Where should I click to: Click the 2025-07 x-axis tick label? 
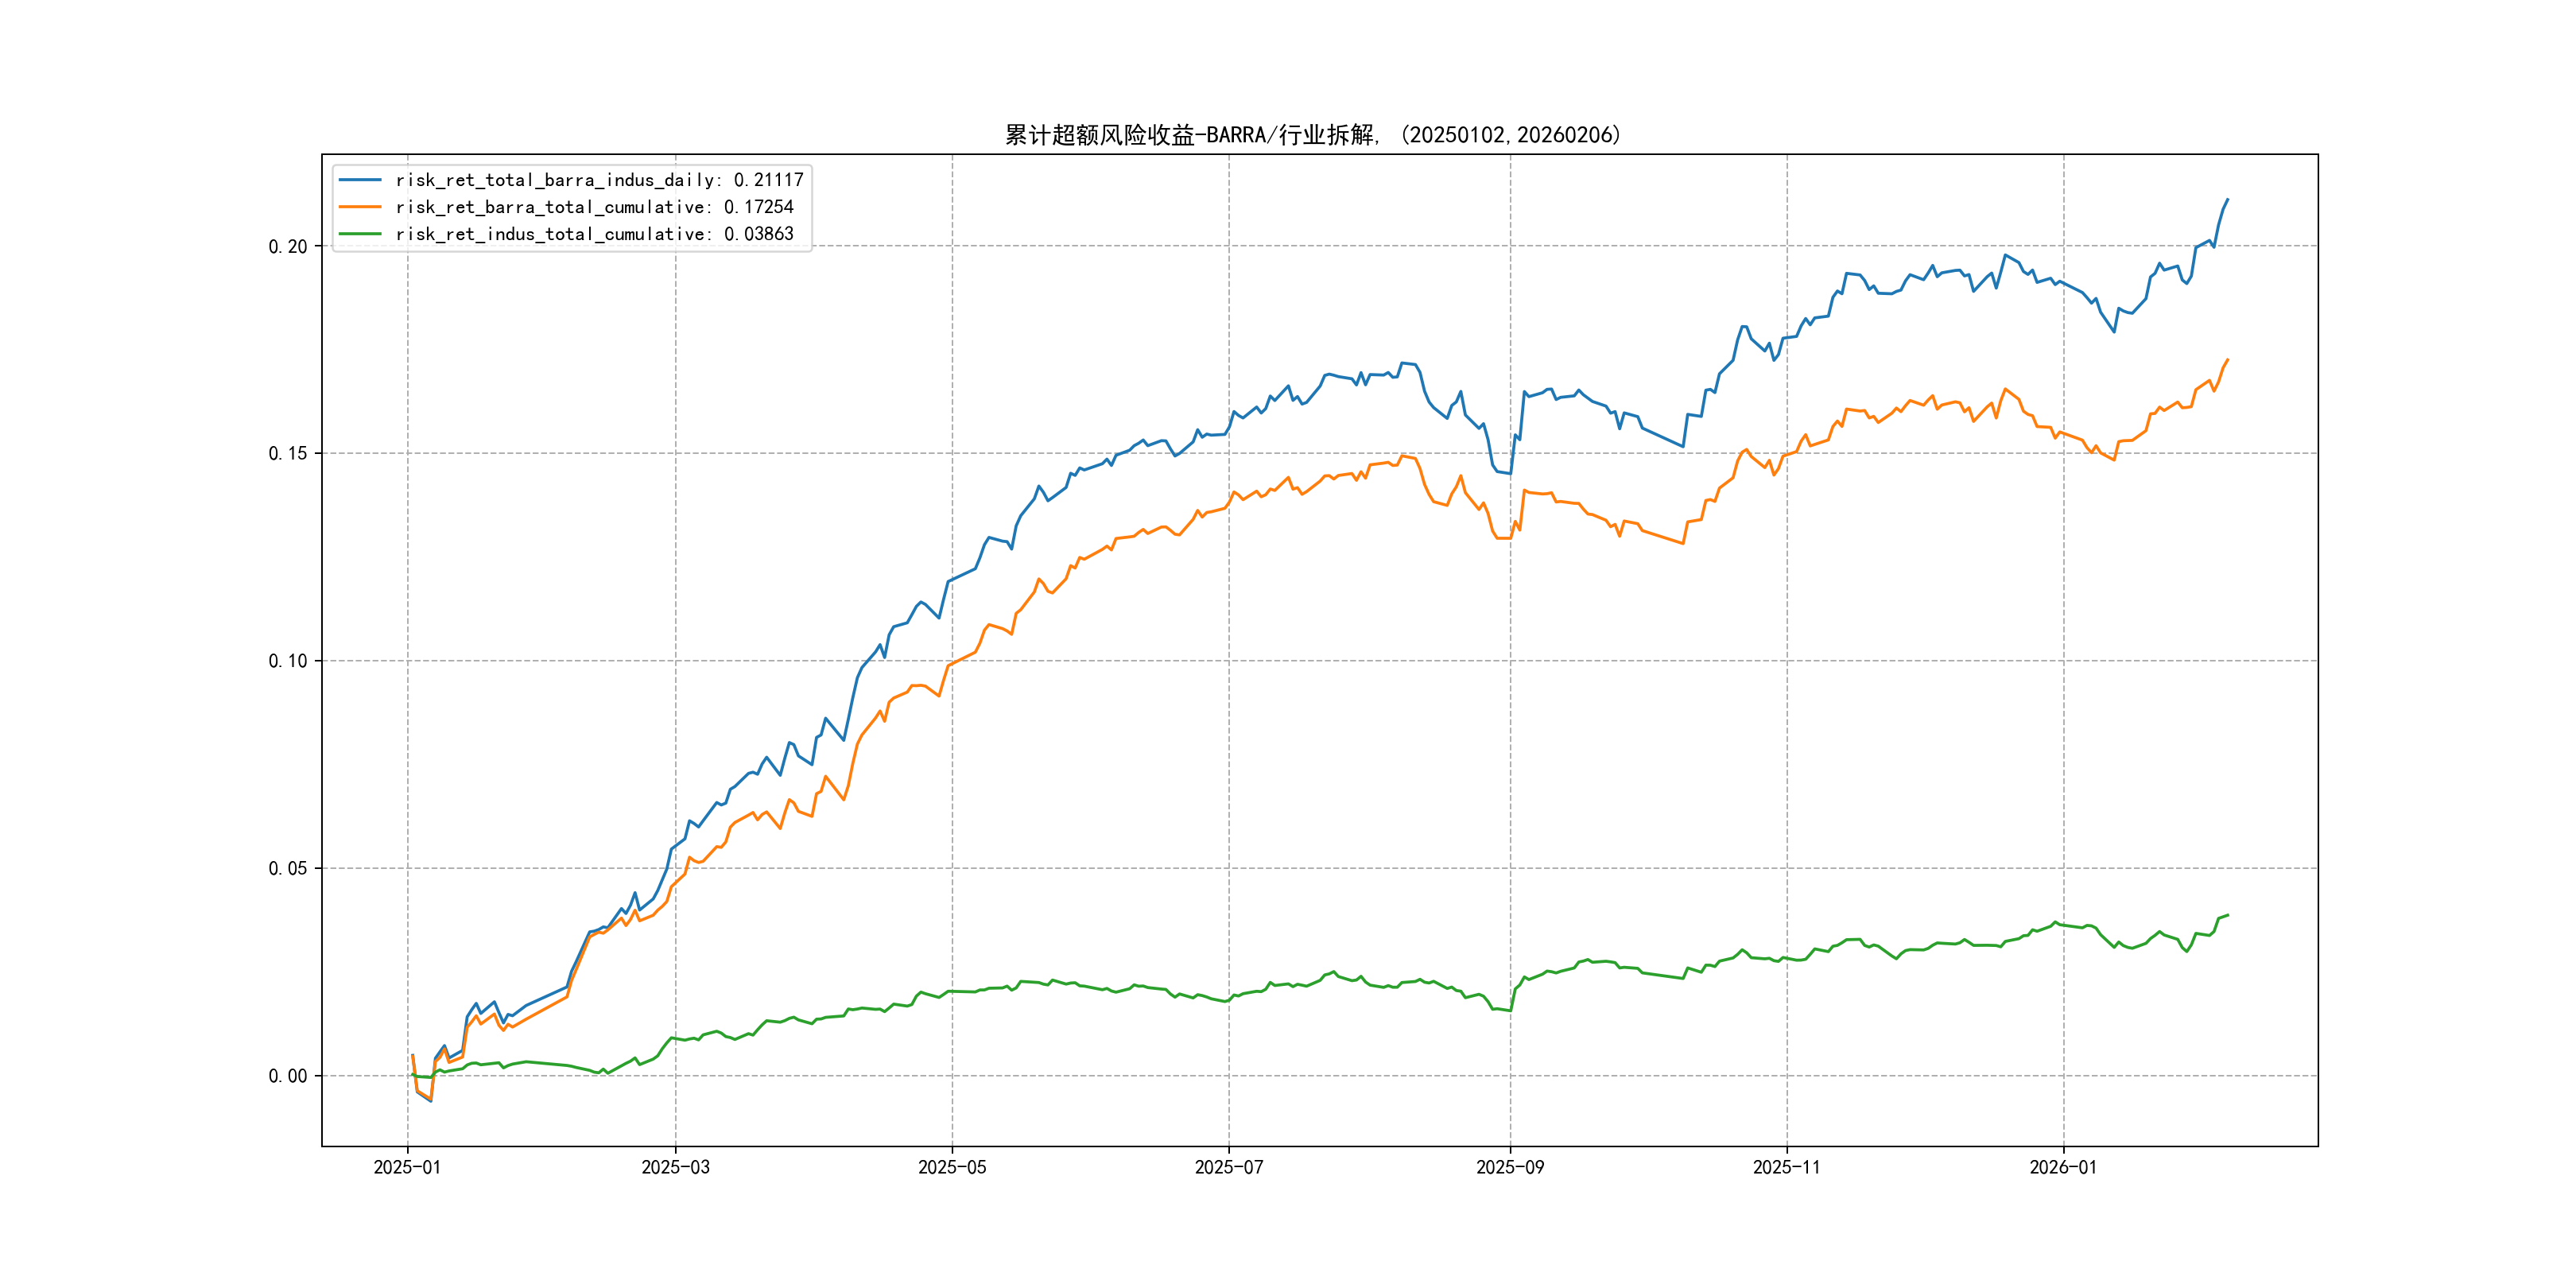pos(1229,1168)
